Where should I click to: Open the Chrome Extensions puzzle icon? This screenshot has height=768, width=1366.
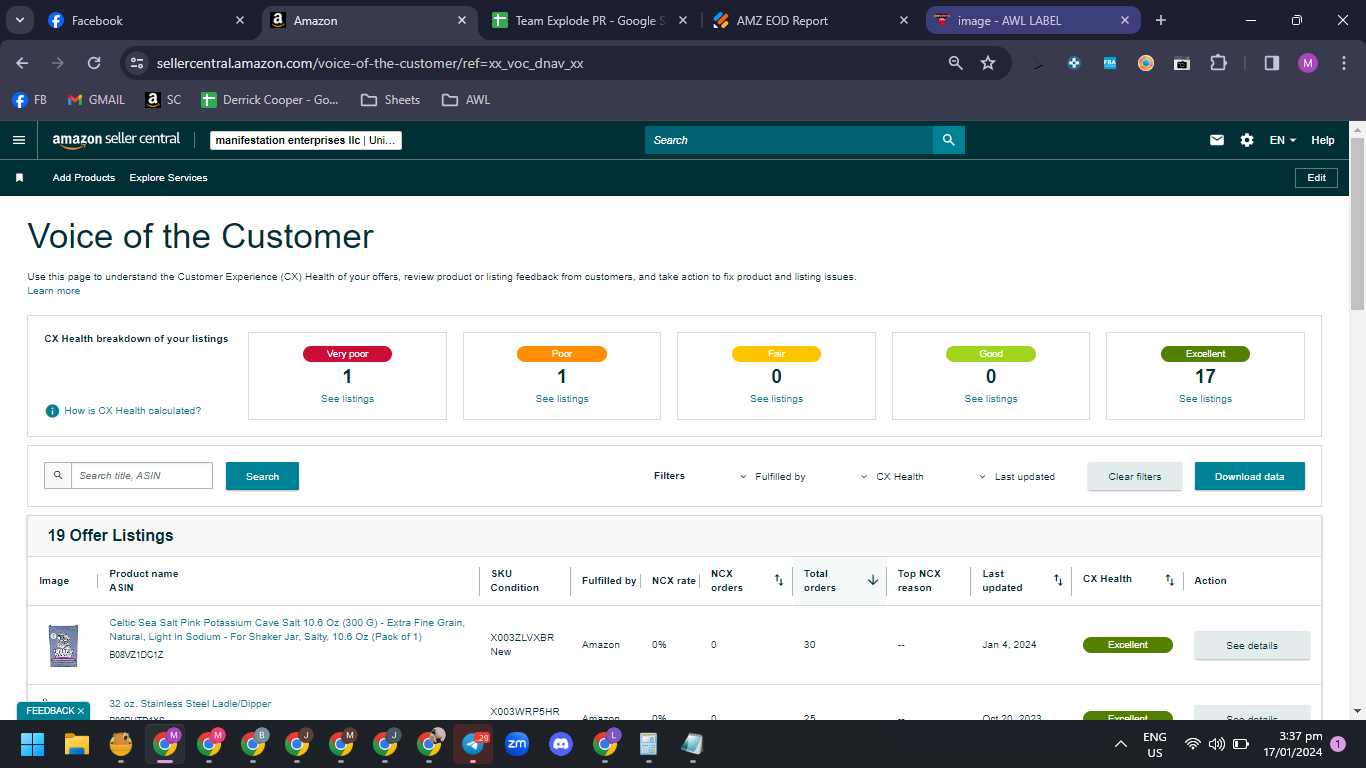coord(1218,63)
